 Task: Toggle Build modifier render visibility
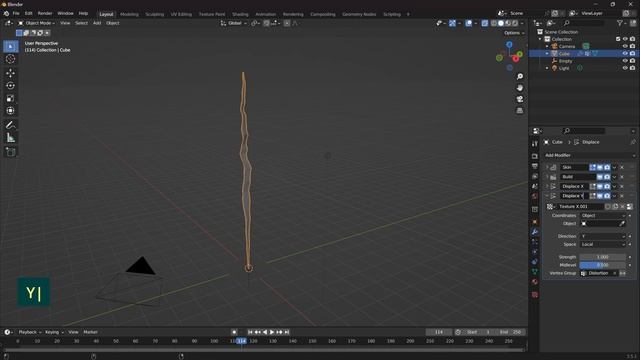tap(607, 177)
